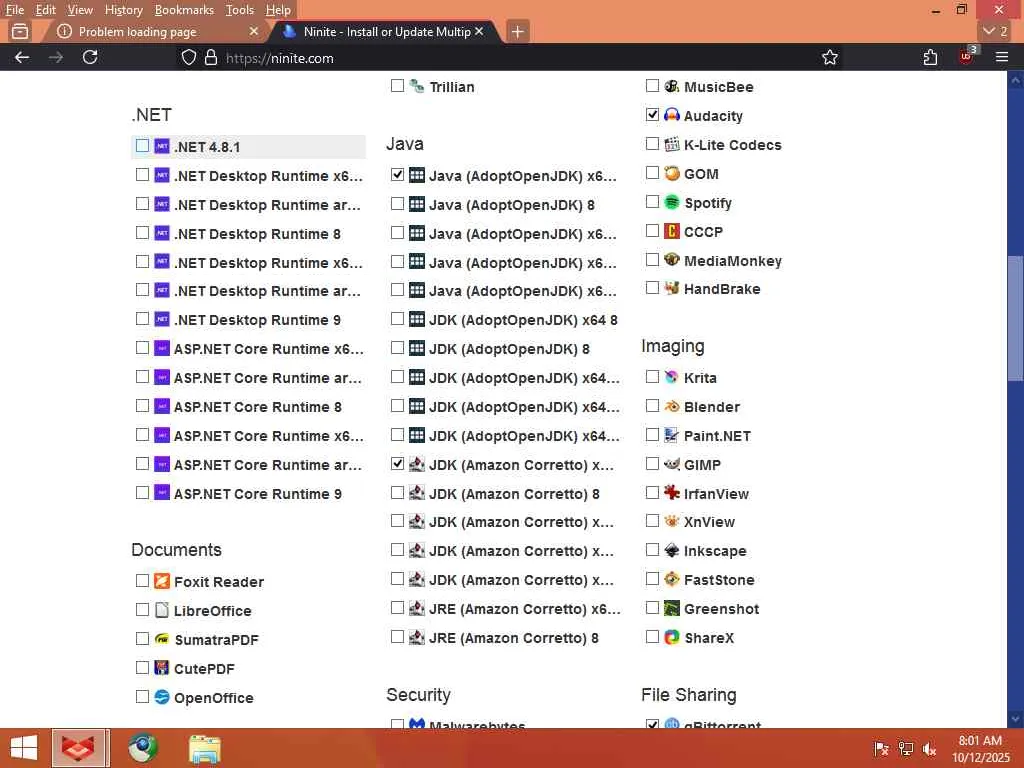The height and width of the screenshot is (768, 1024).
Task: Click the MusicBee icon
Action: [671, 86]
